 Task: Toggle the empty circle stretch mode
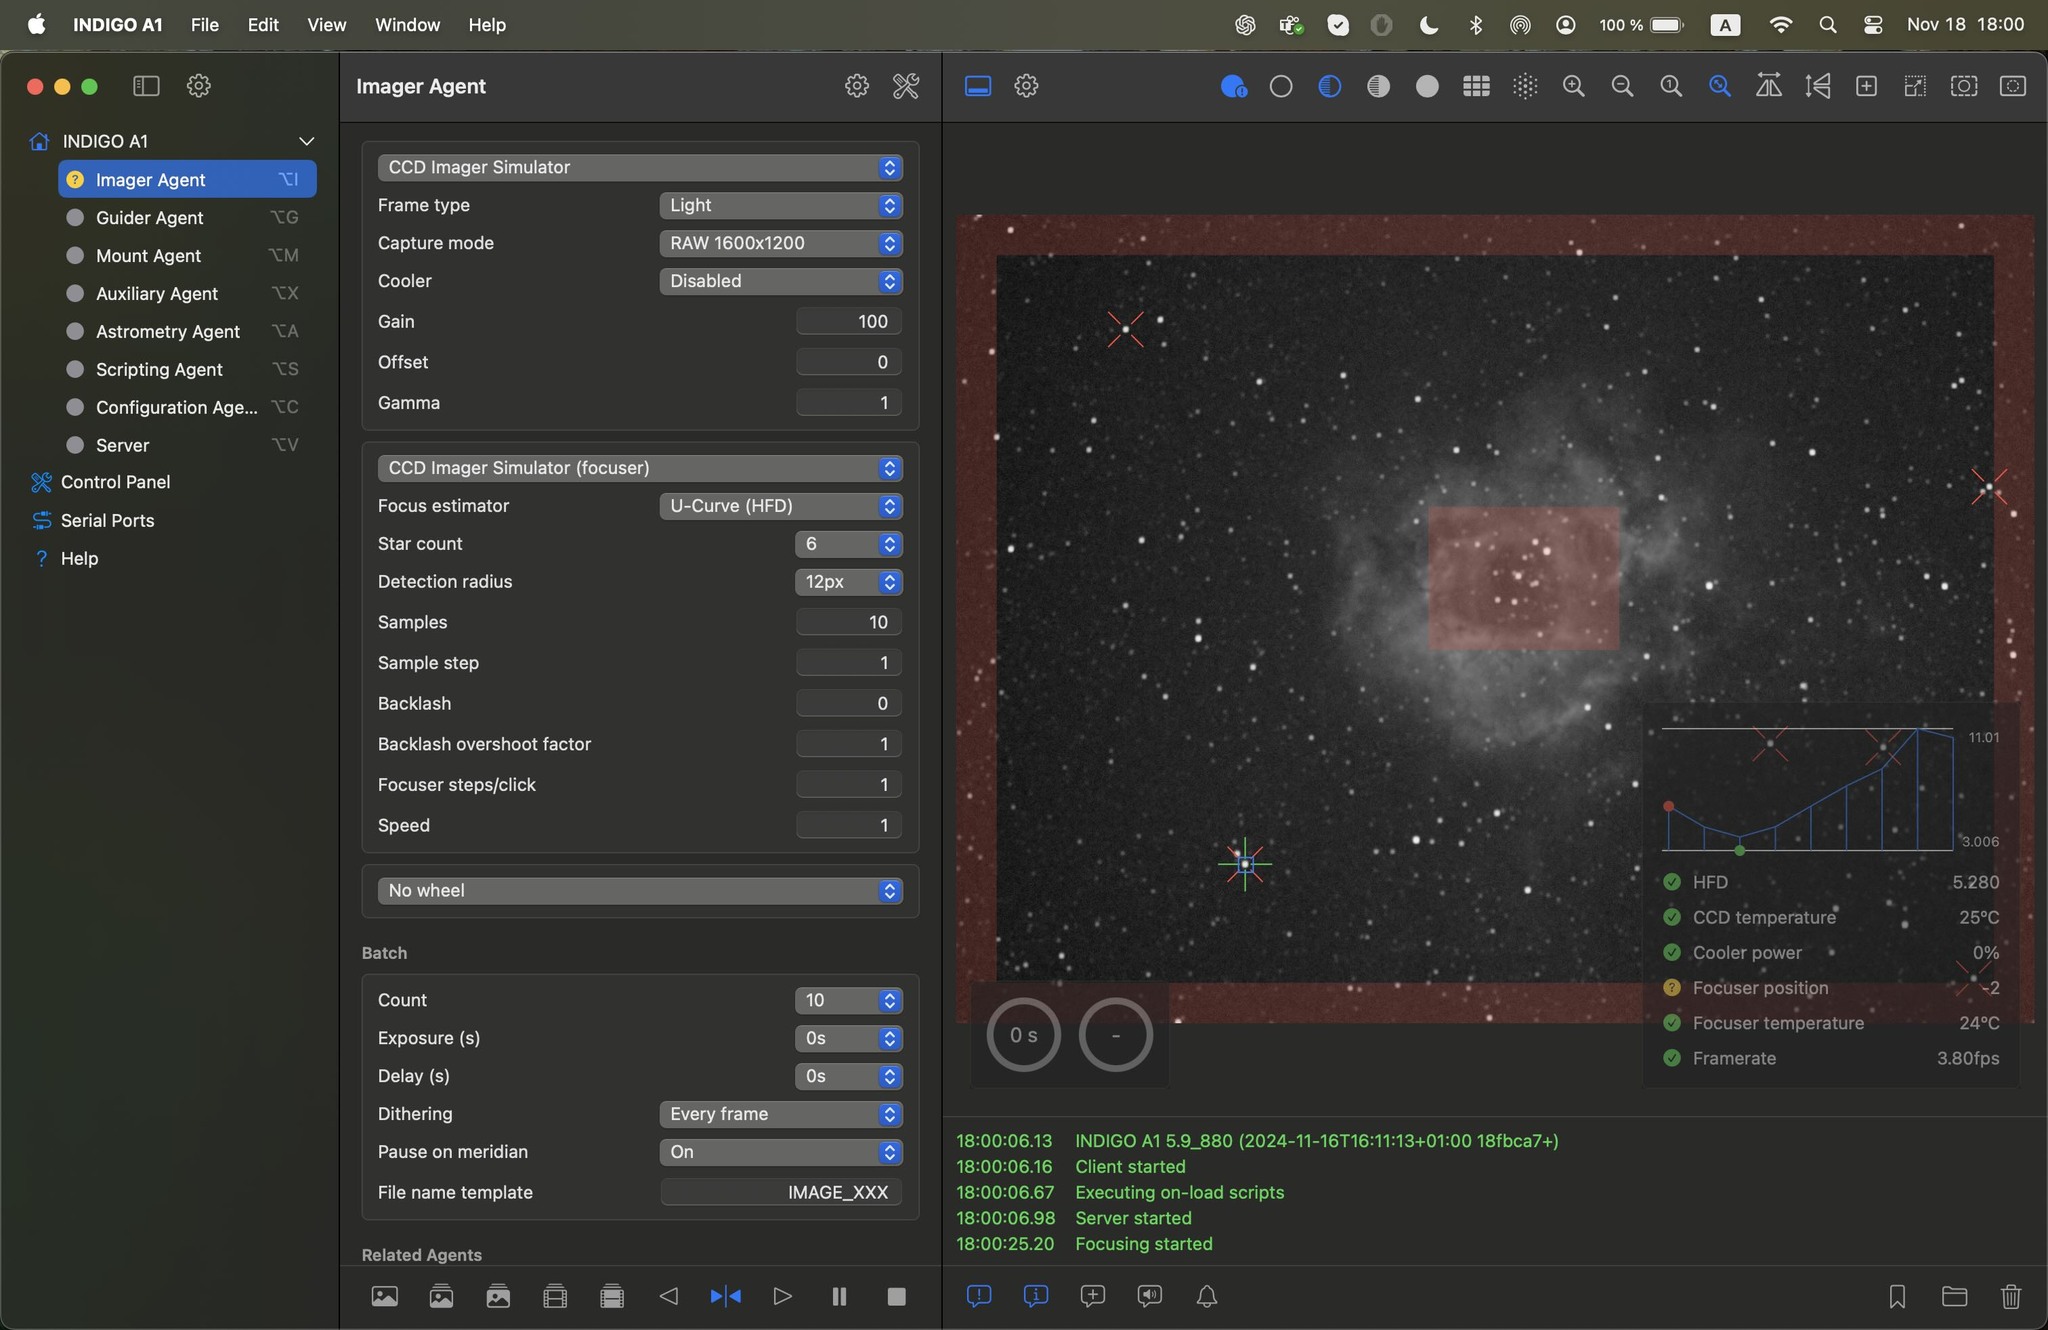click(1281, 86)
